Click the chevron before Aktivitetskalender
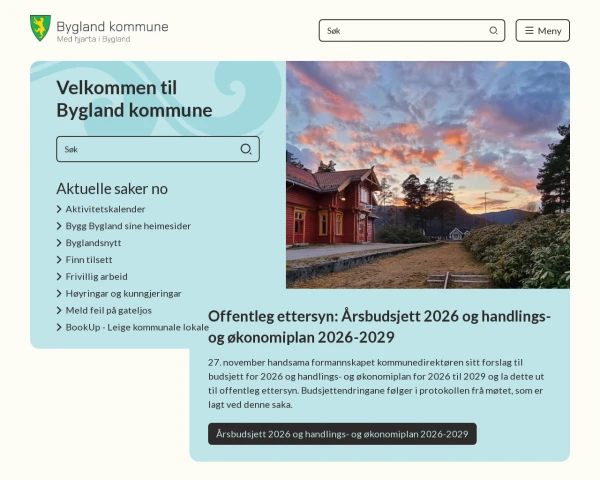 (x=59, y=209)
